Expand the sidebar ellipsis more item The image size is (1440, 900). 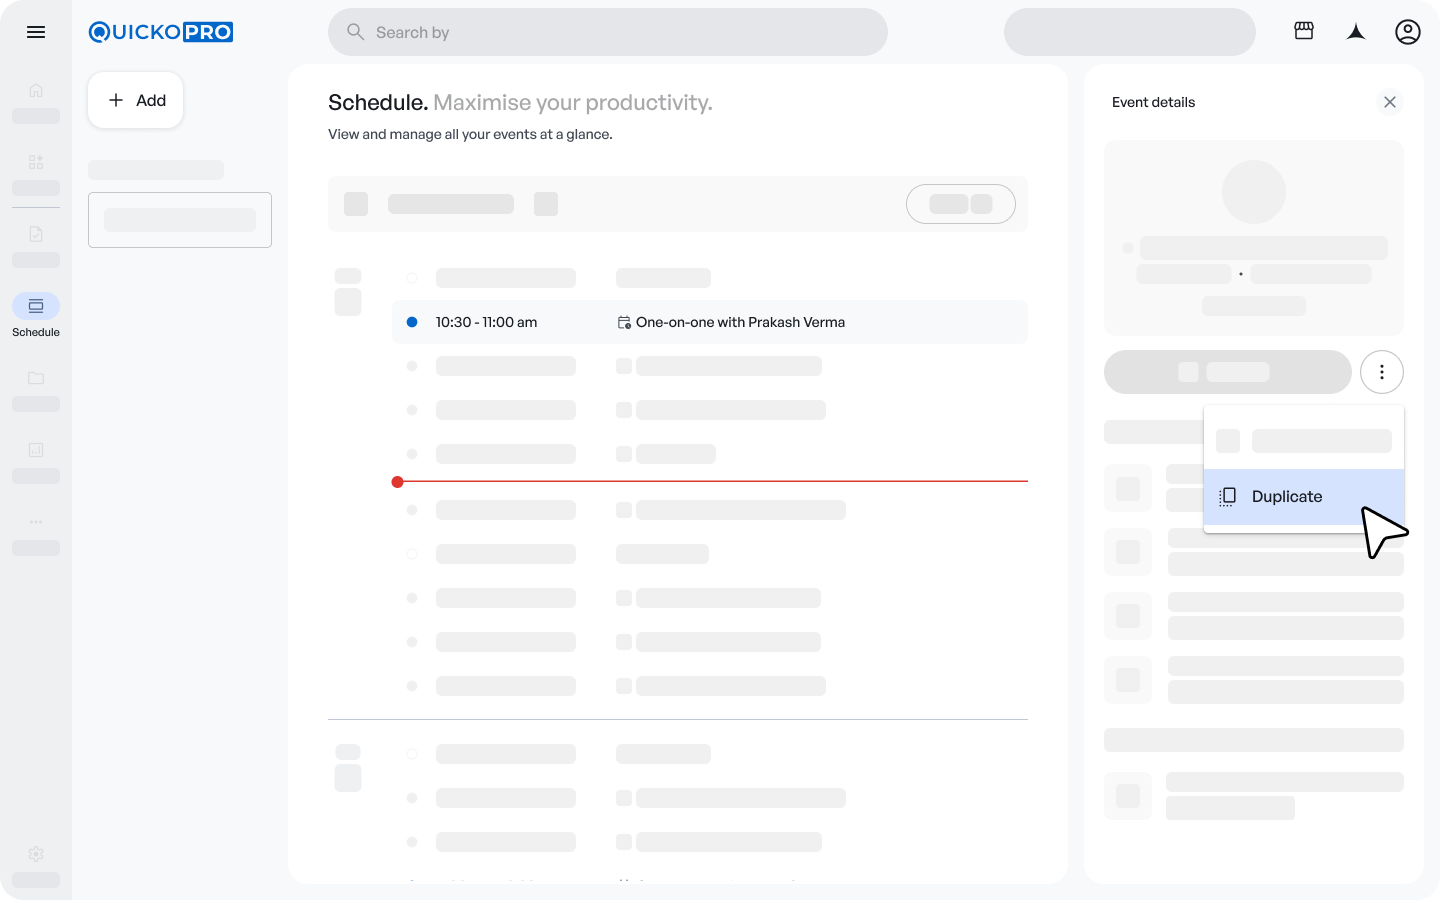pos(36,522)
